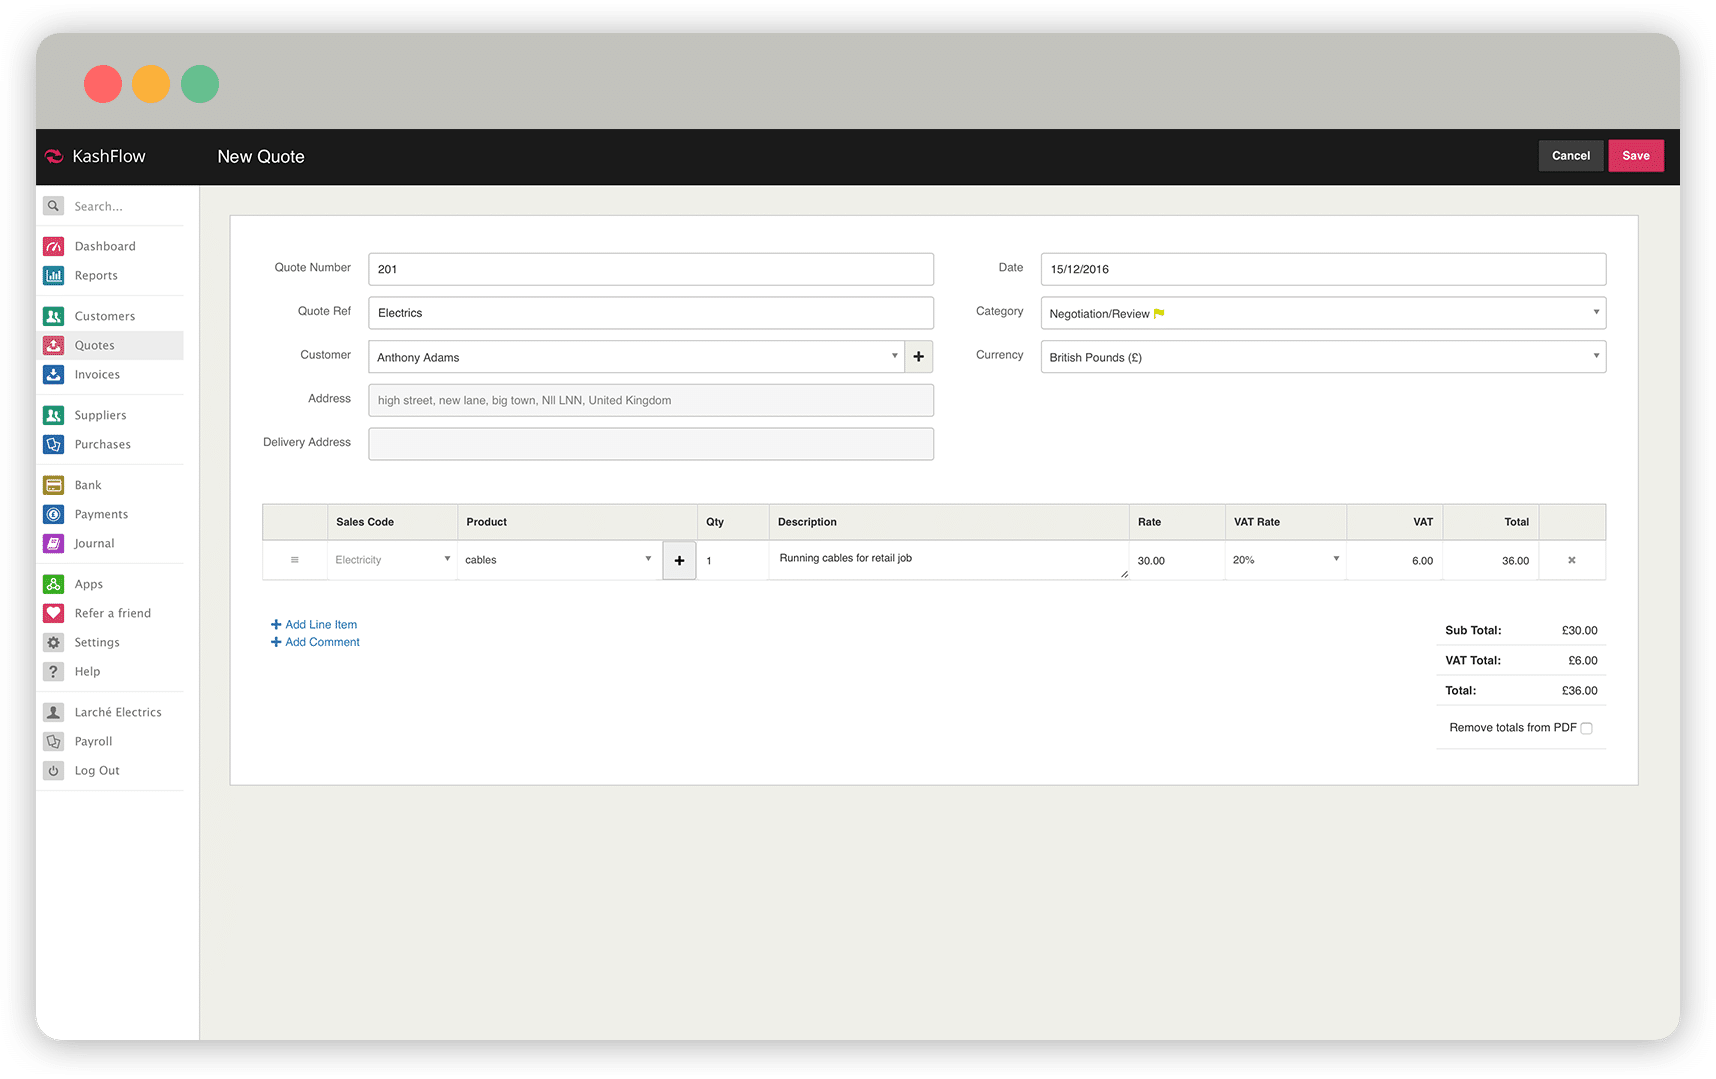Click the Bank card icon
1716x1079 pixels.
point(54,485)
